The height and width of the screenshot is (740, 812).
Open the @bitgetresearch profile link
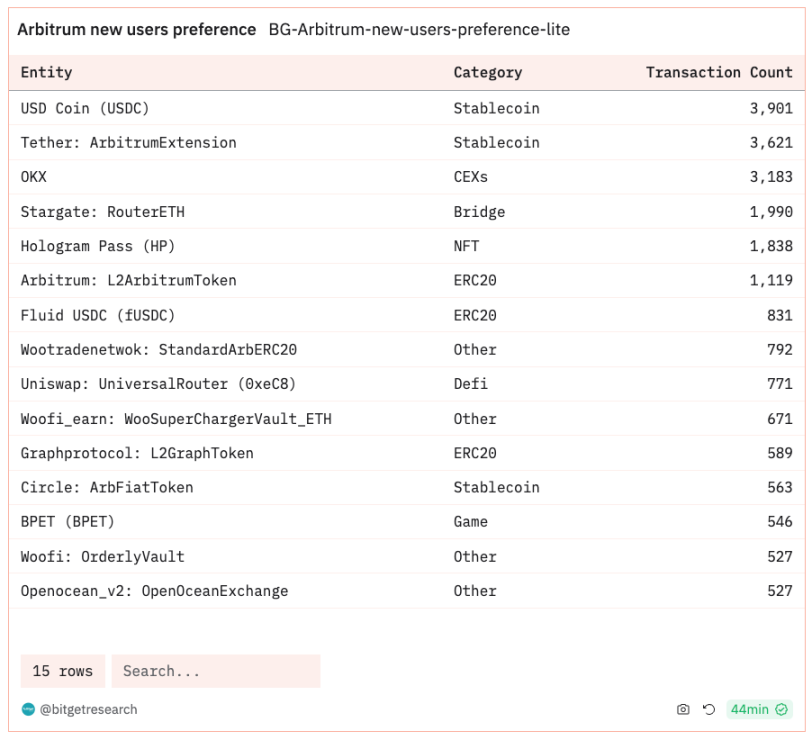click(88, 710)
